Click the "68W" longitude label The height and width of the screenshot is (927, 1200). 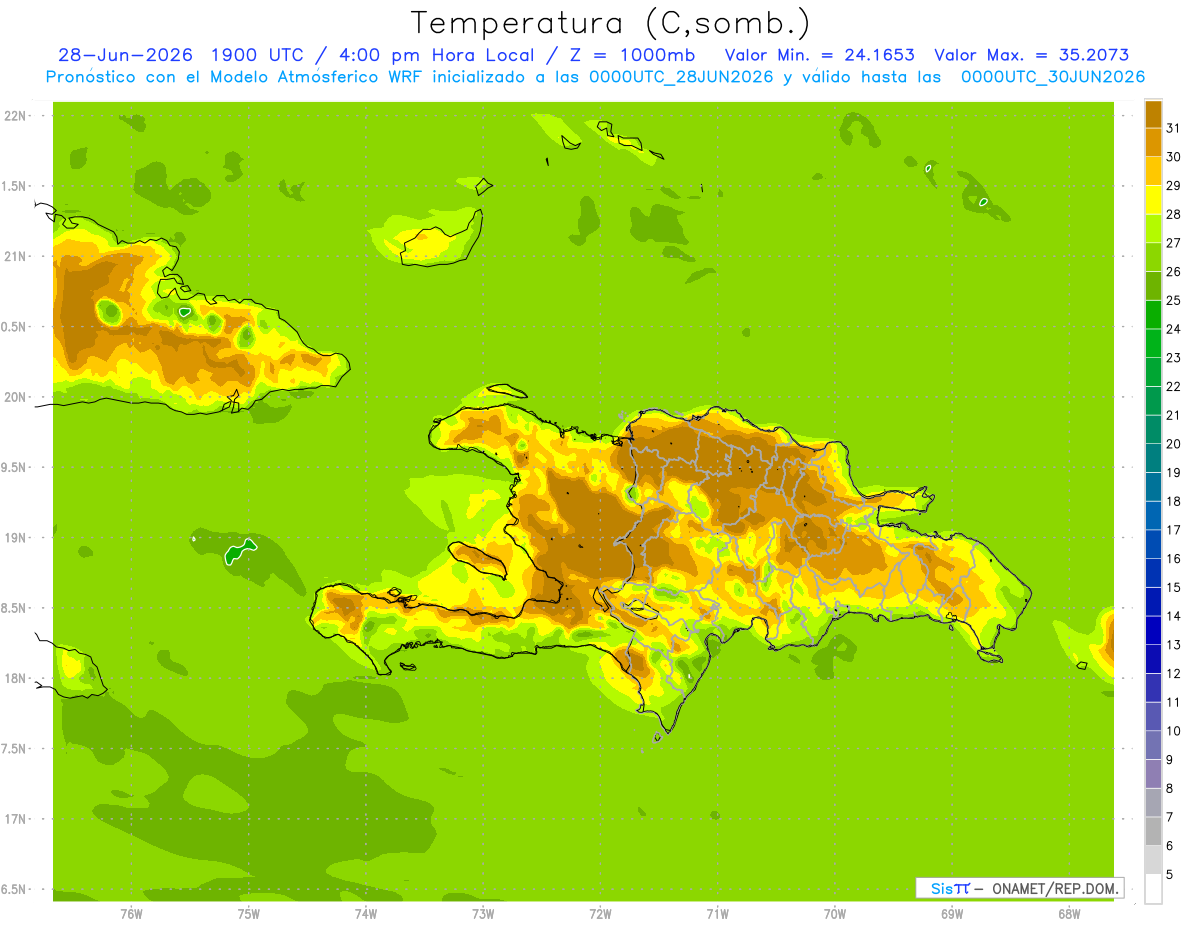[x=1069, y=913]
